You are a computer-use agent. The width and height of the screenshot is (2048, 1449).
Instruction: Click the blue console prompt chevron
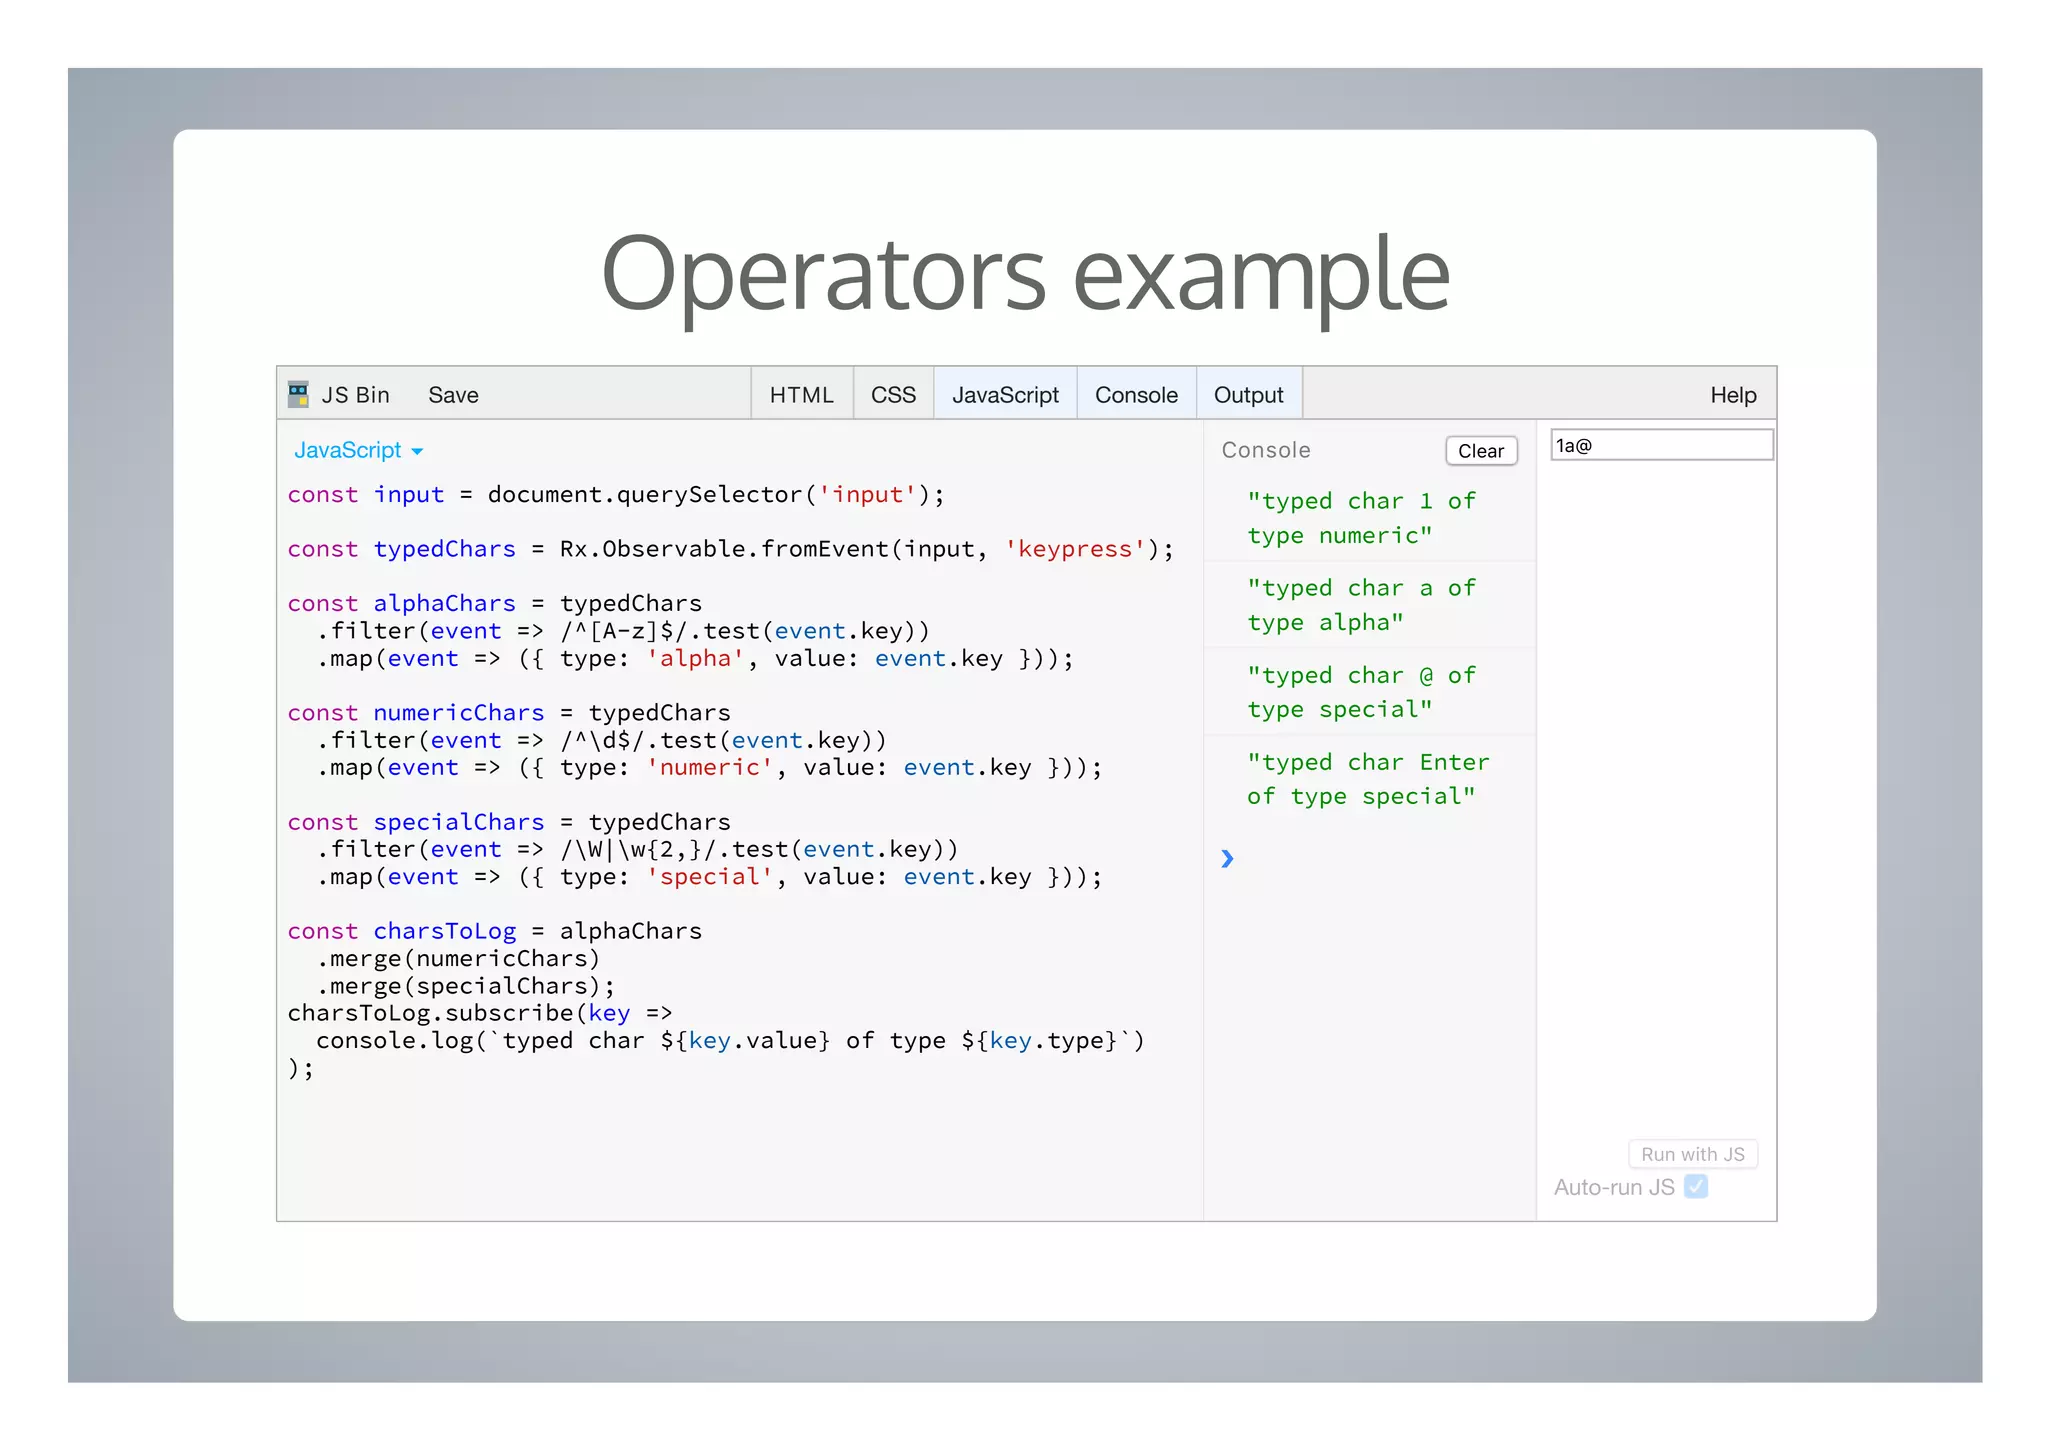tap(1227, 858)
